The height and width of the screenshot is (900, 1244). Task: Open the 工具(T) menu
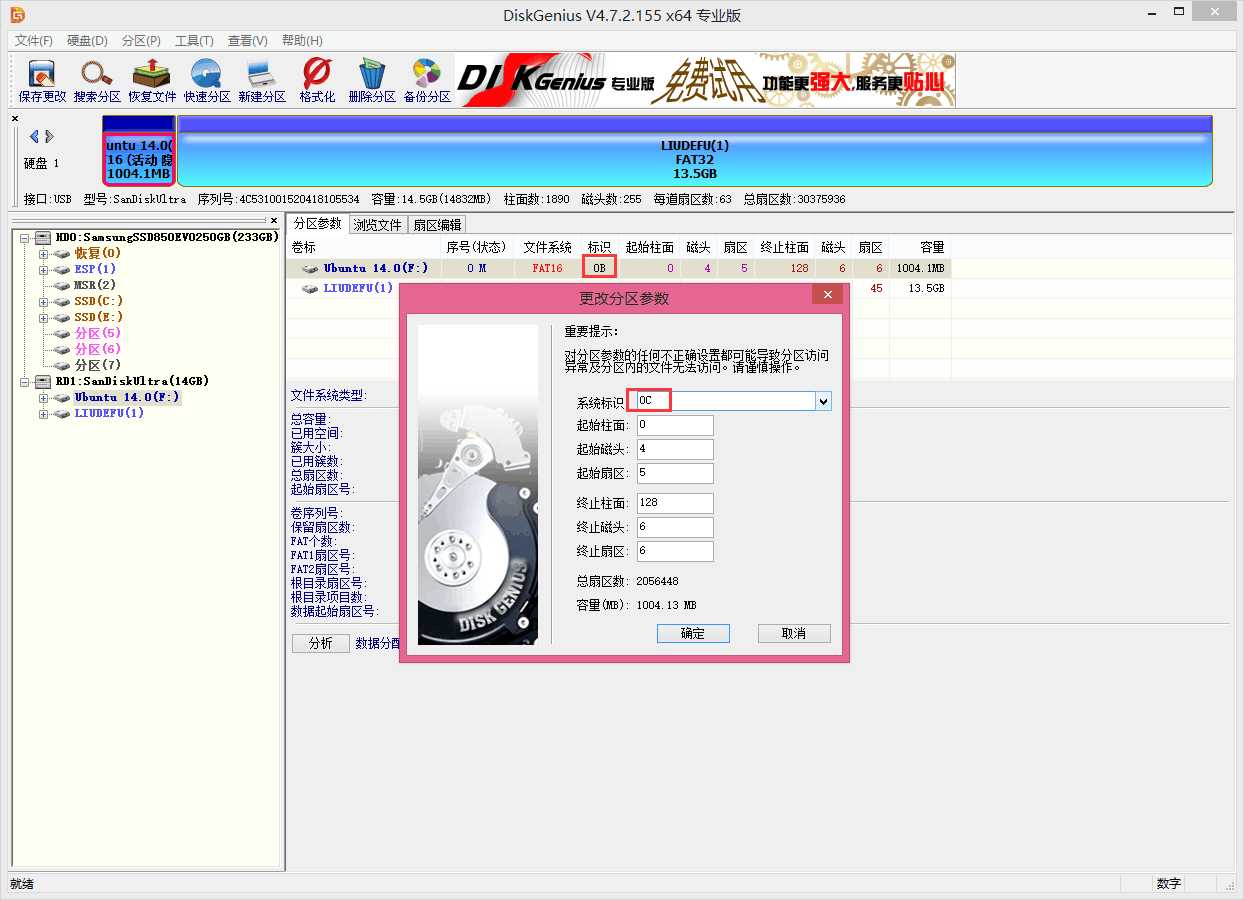click(194, 41)
